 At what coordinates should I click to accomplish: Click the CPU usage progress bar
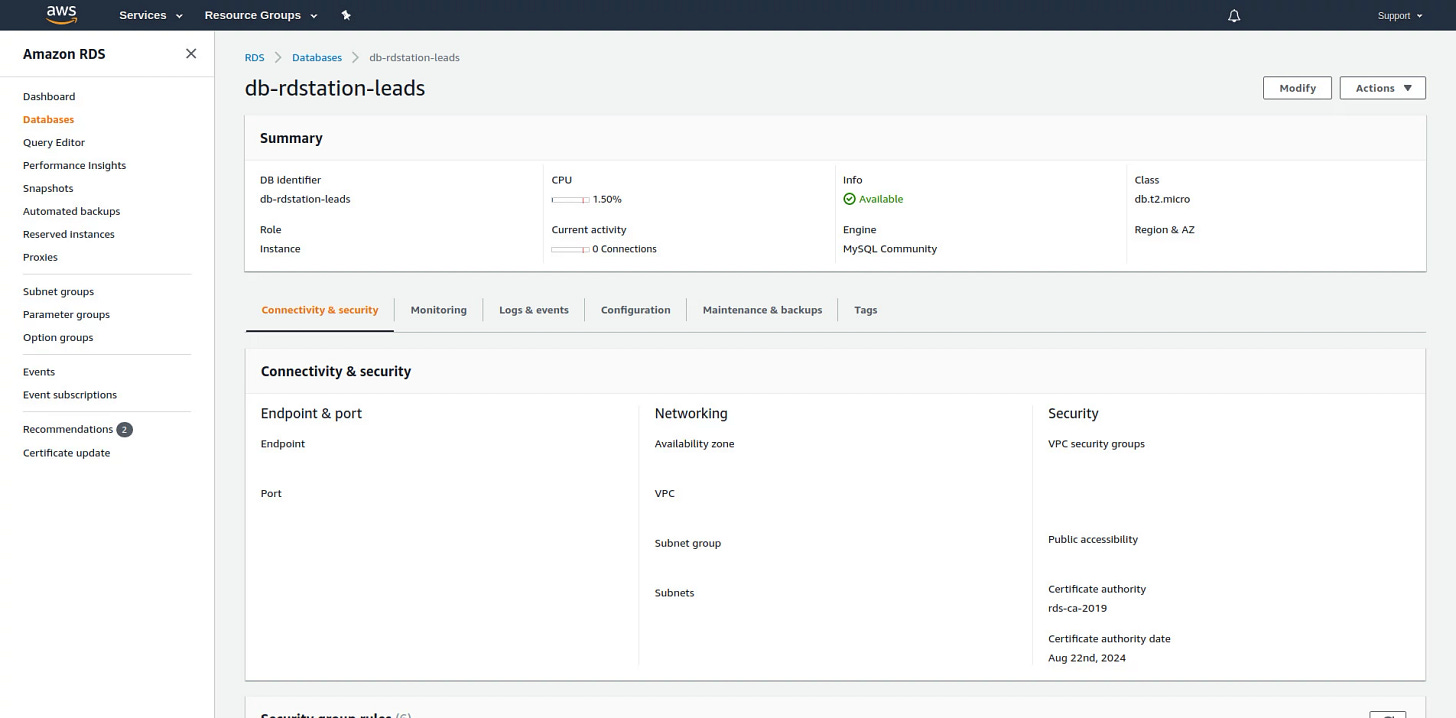point(568,199)
